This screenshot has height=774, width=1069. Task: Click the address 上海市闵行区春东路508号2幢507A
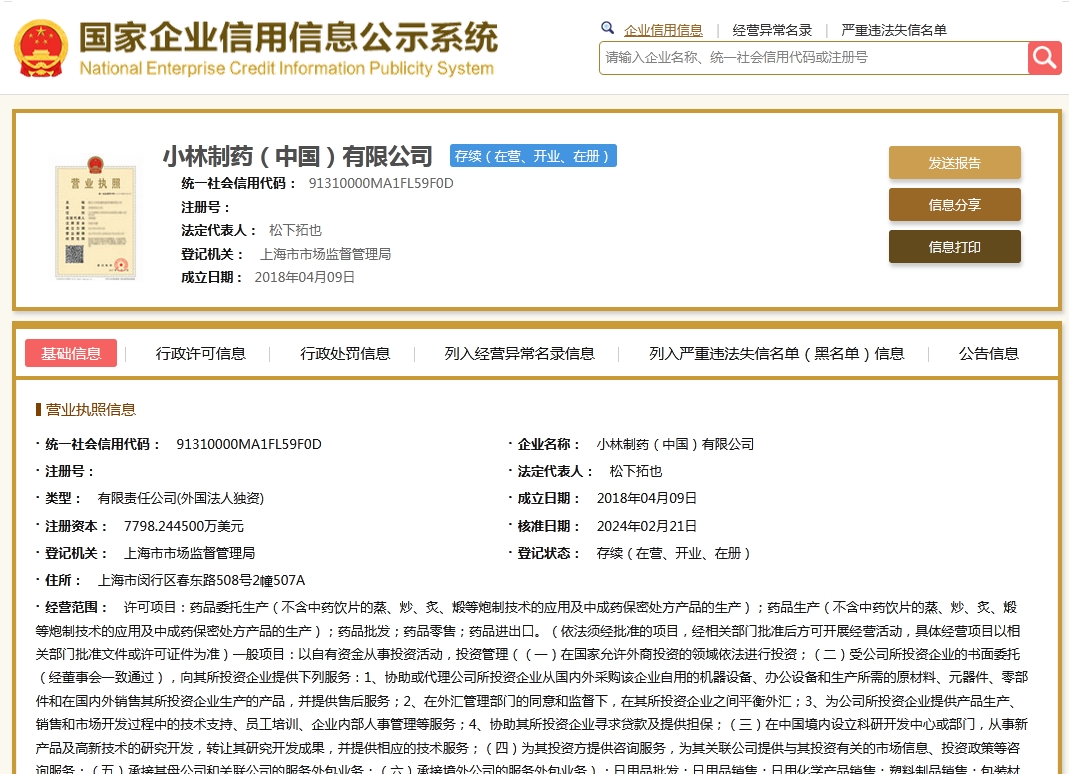click(x=201, y=580)
